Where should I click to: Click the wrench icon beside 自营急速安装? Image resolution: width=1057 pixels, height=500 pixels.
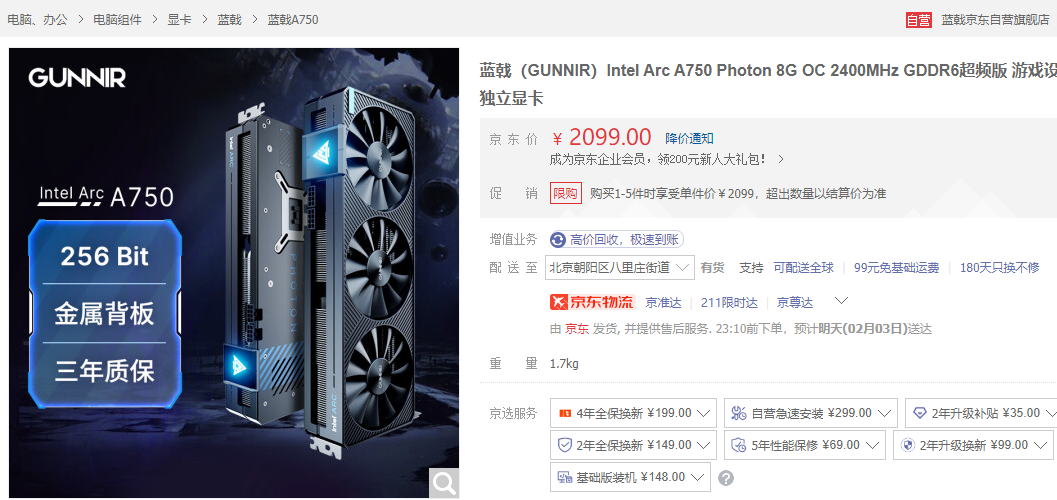point(739,413)
